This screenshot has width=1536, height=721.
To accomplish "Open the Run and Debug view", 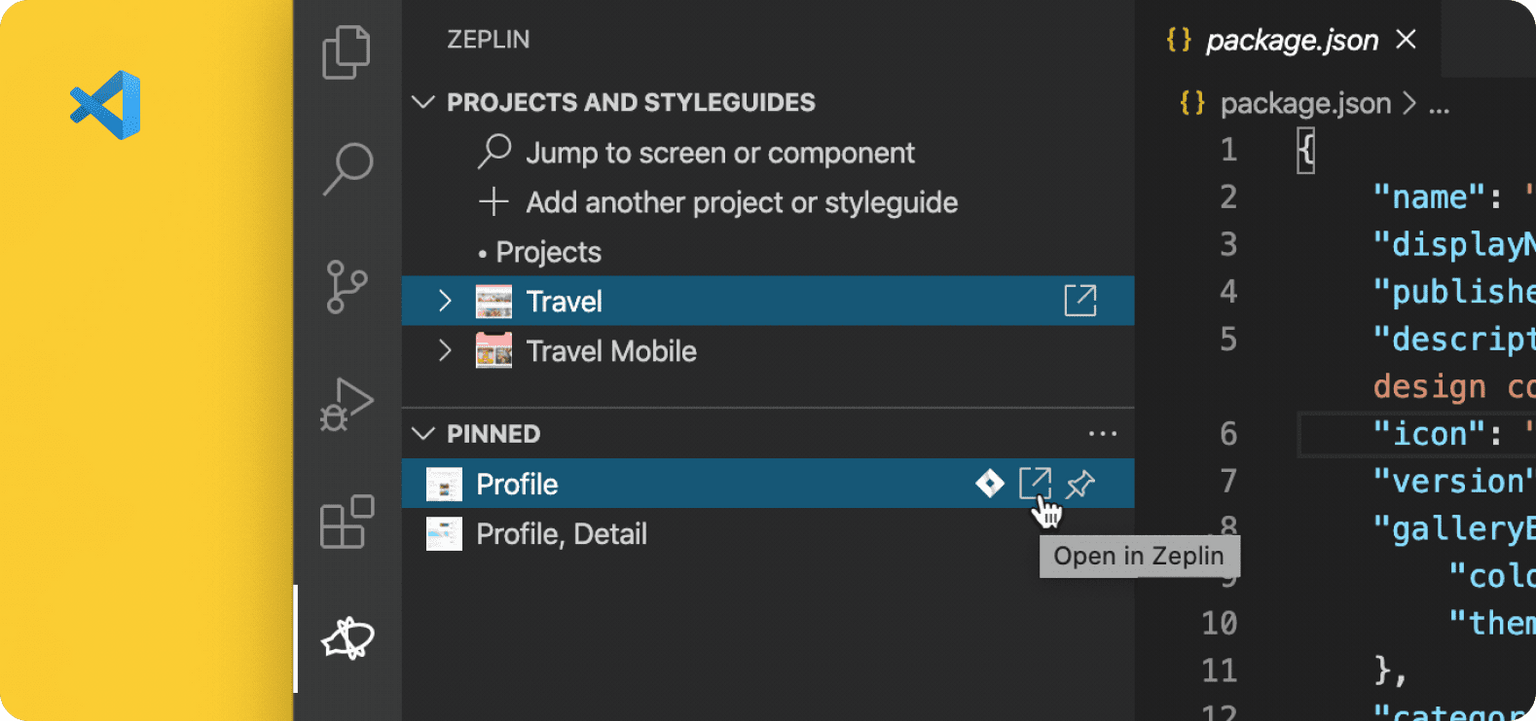I will click(346, 404).
